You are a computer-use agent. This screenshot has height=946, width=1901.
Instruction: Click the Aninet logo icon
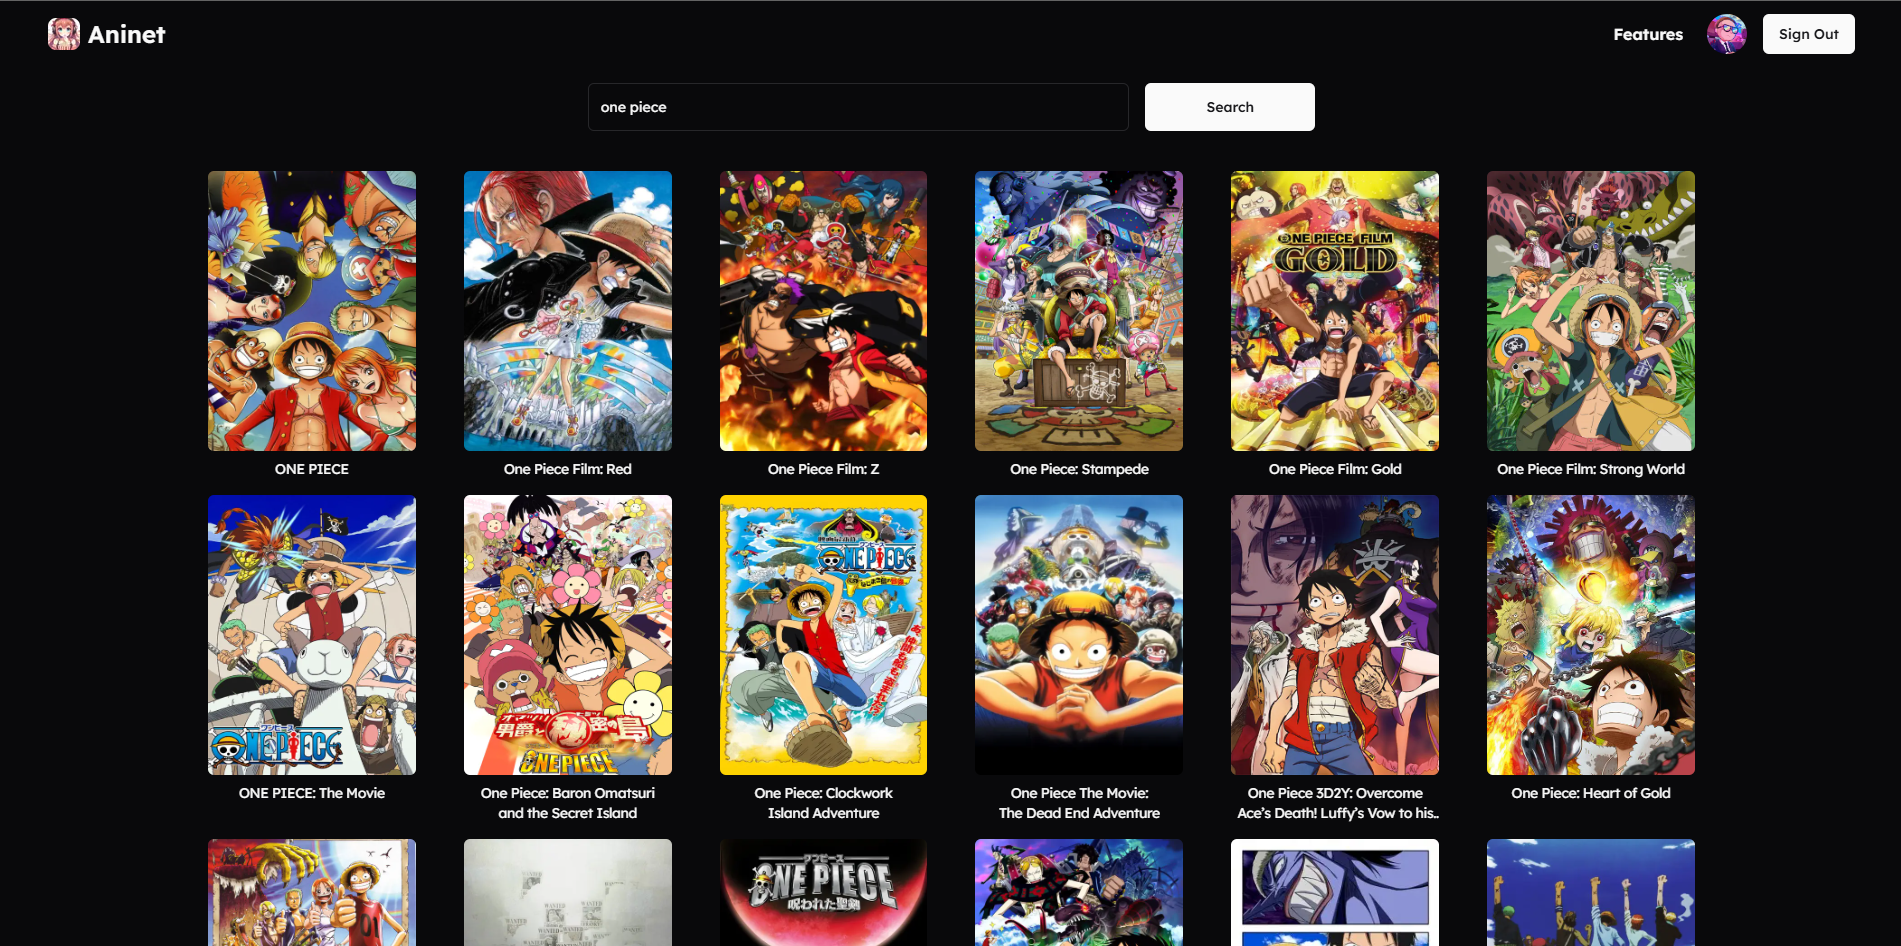pos(64,34)
